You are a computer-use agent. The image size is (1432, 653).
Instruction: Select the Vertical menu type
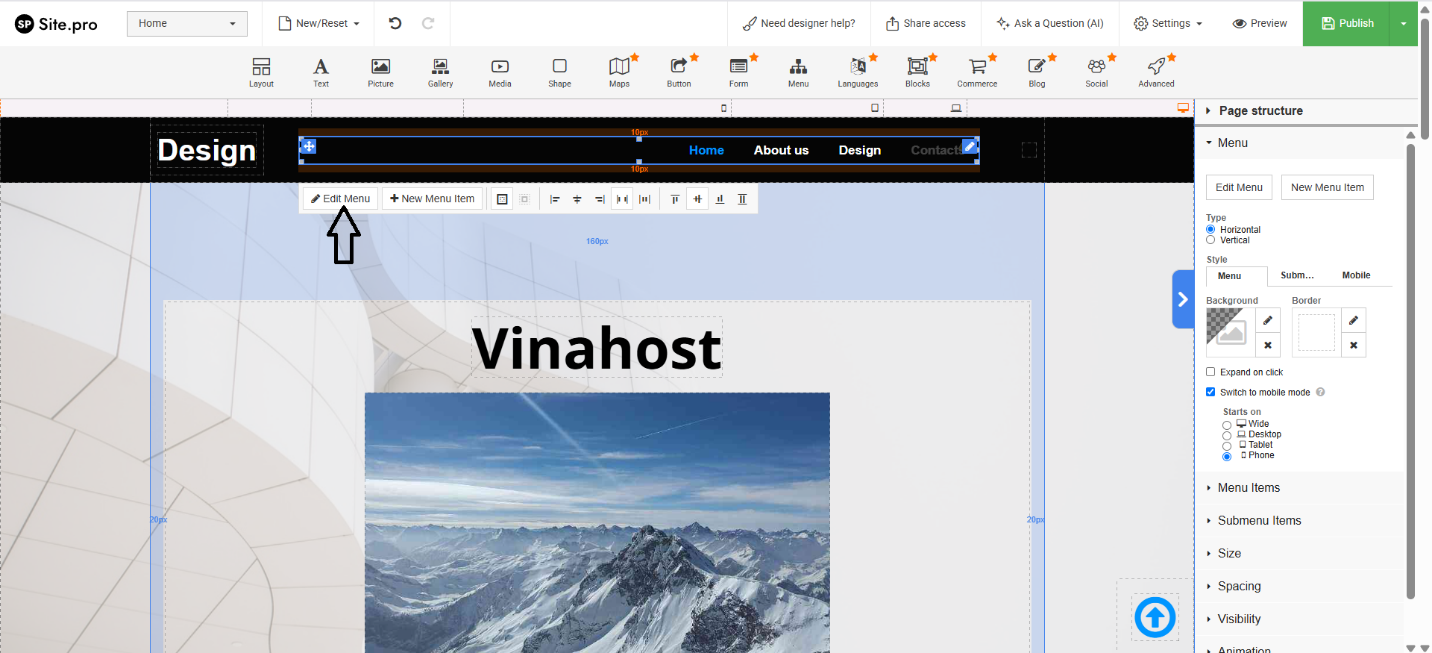tap(1211, 240)
